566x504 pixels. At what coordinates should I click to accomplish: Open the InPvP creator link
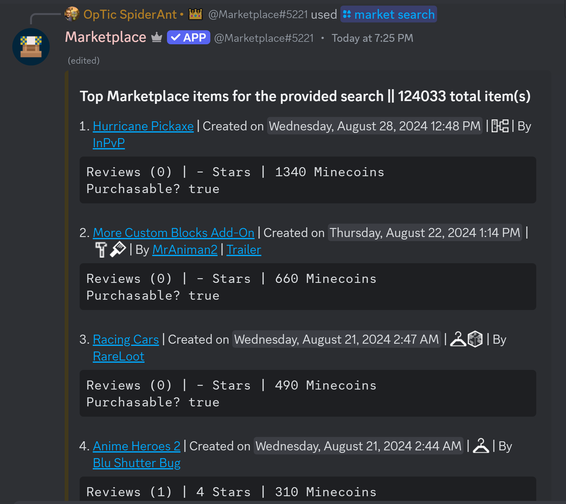point(109,143)
